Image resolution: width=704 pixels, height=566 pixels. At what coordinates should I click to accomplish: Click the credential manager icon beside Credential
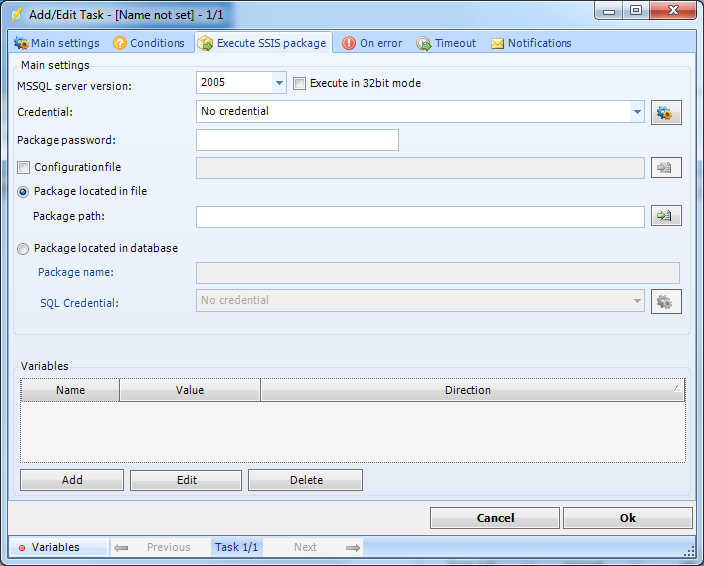point(666,112)
